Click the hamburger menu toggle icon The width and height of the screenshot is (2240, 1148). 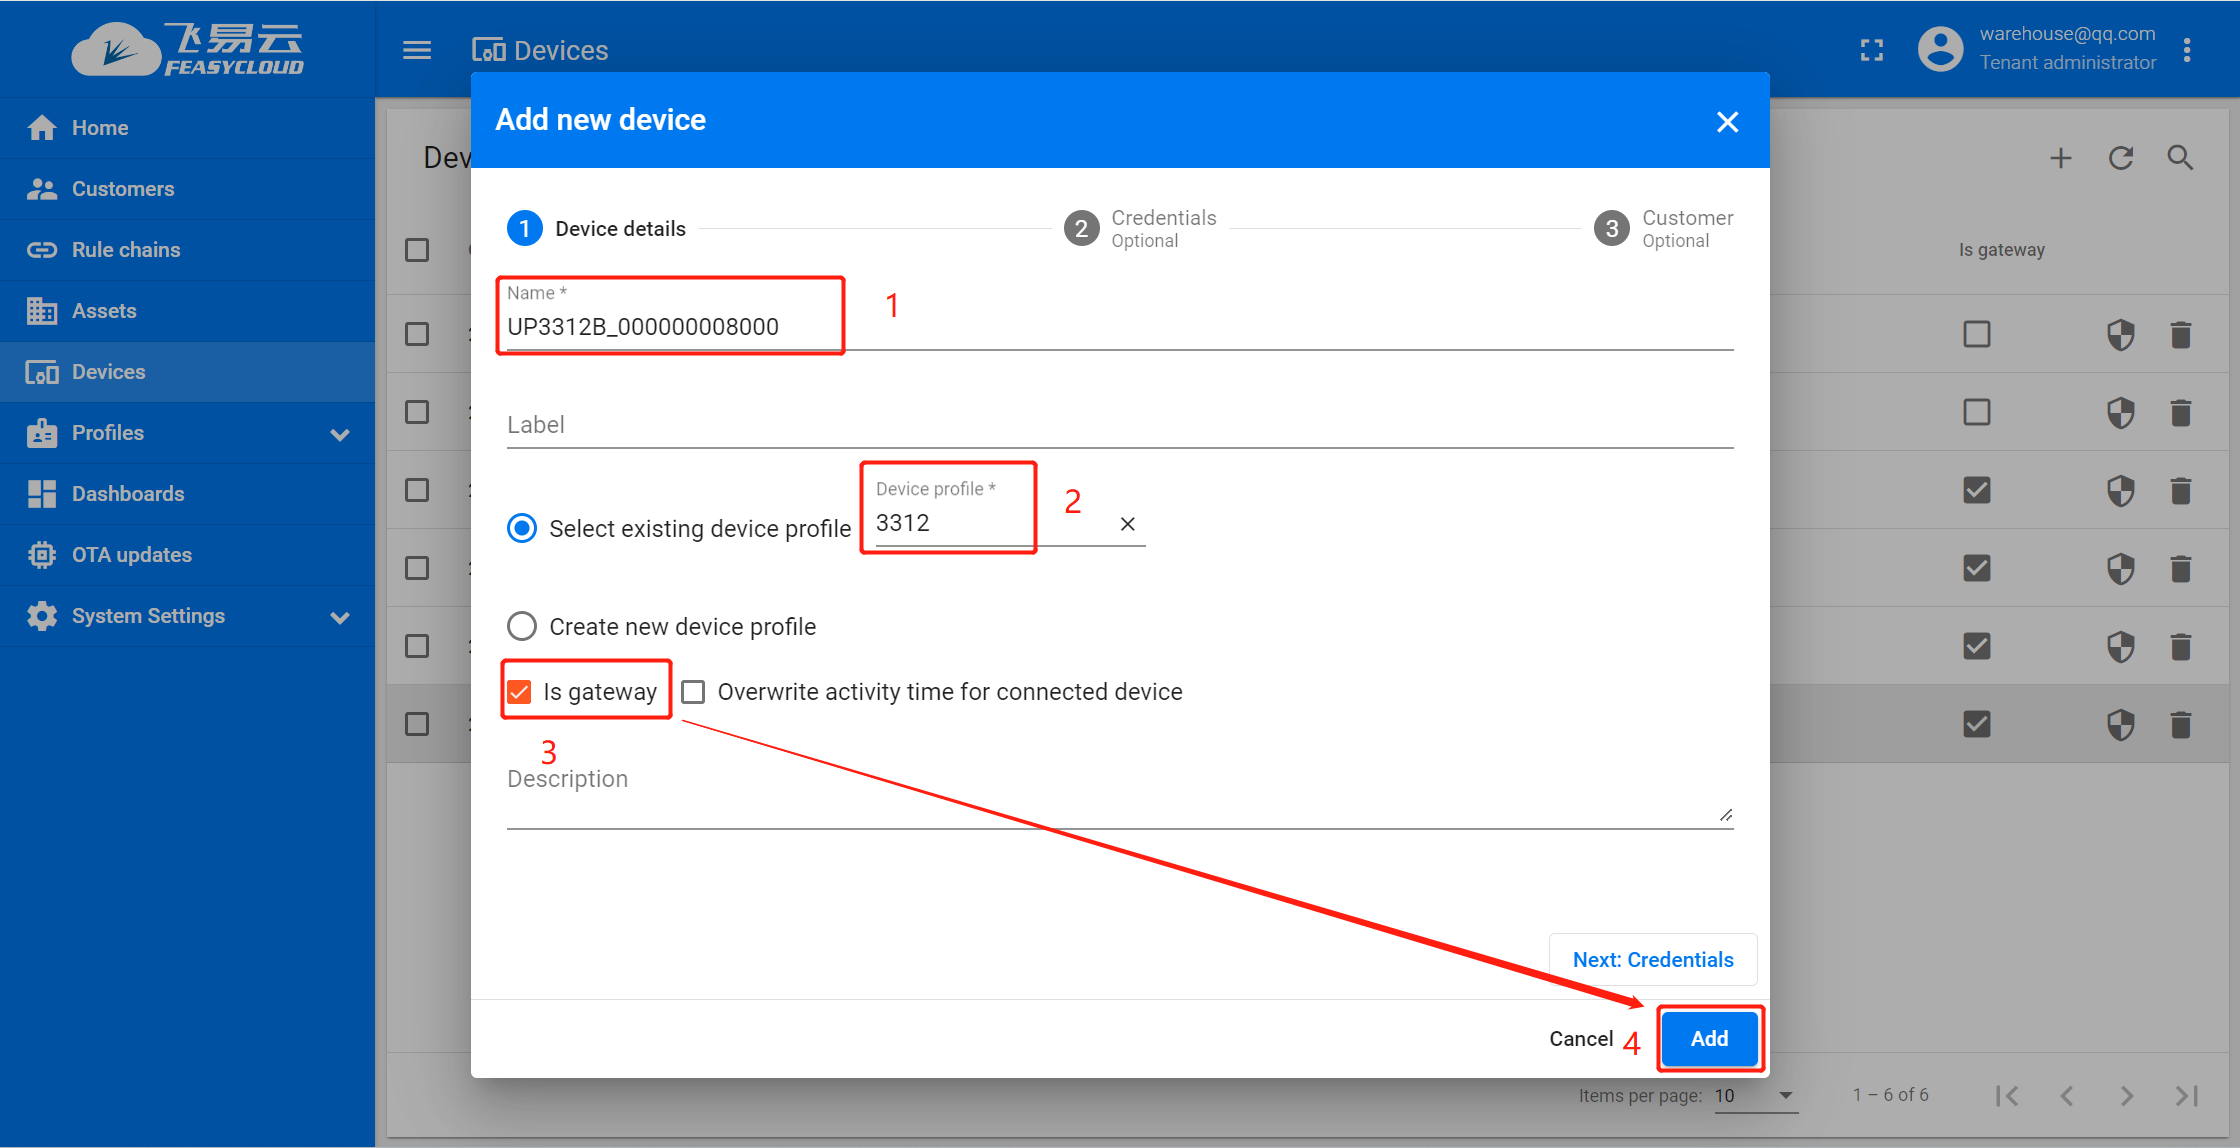(417, 50)
